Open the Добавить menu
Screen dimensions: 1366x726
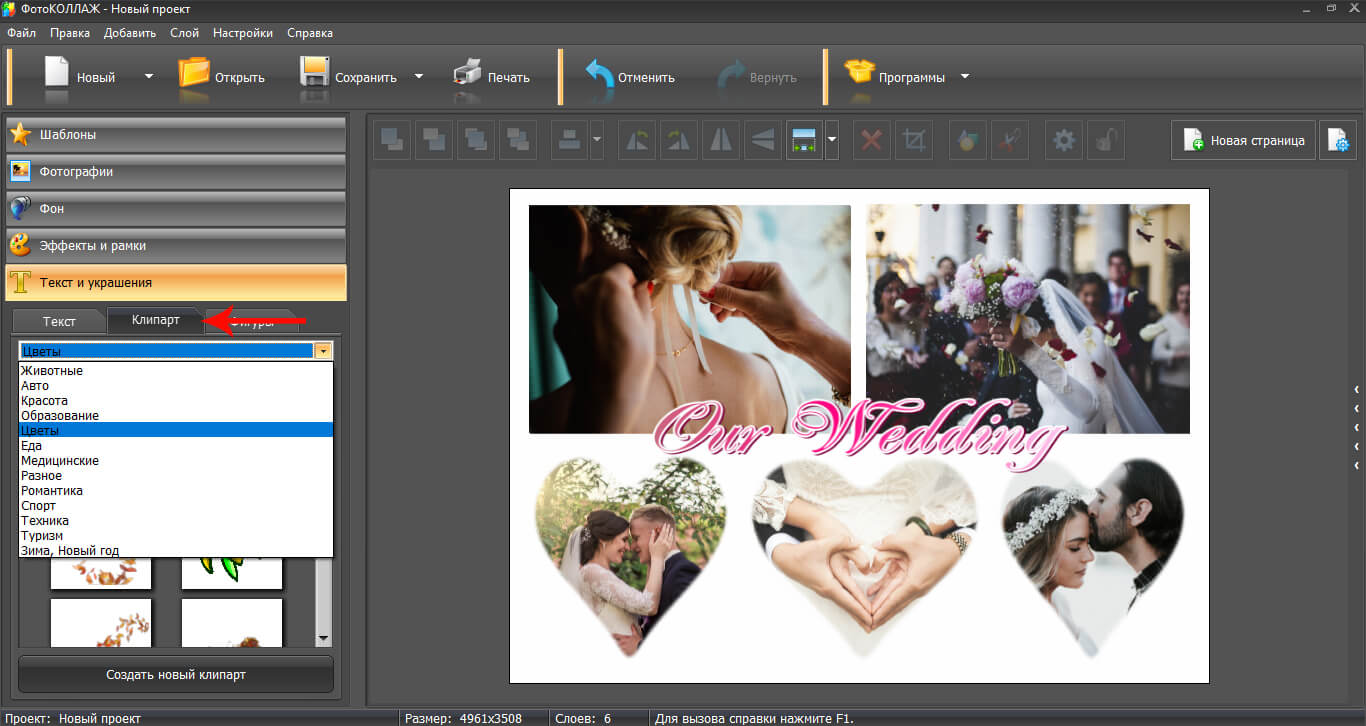[x=130, y=33]
